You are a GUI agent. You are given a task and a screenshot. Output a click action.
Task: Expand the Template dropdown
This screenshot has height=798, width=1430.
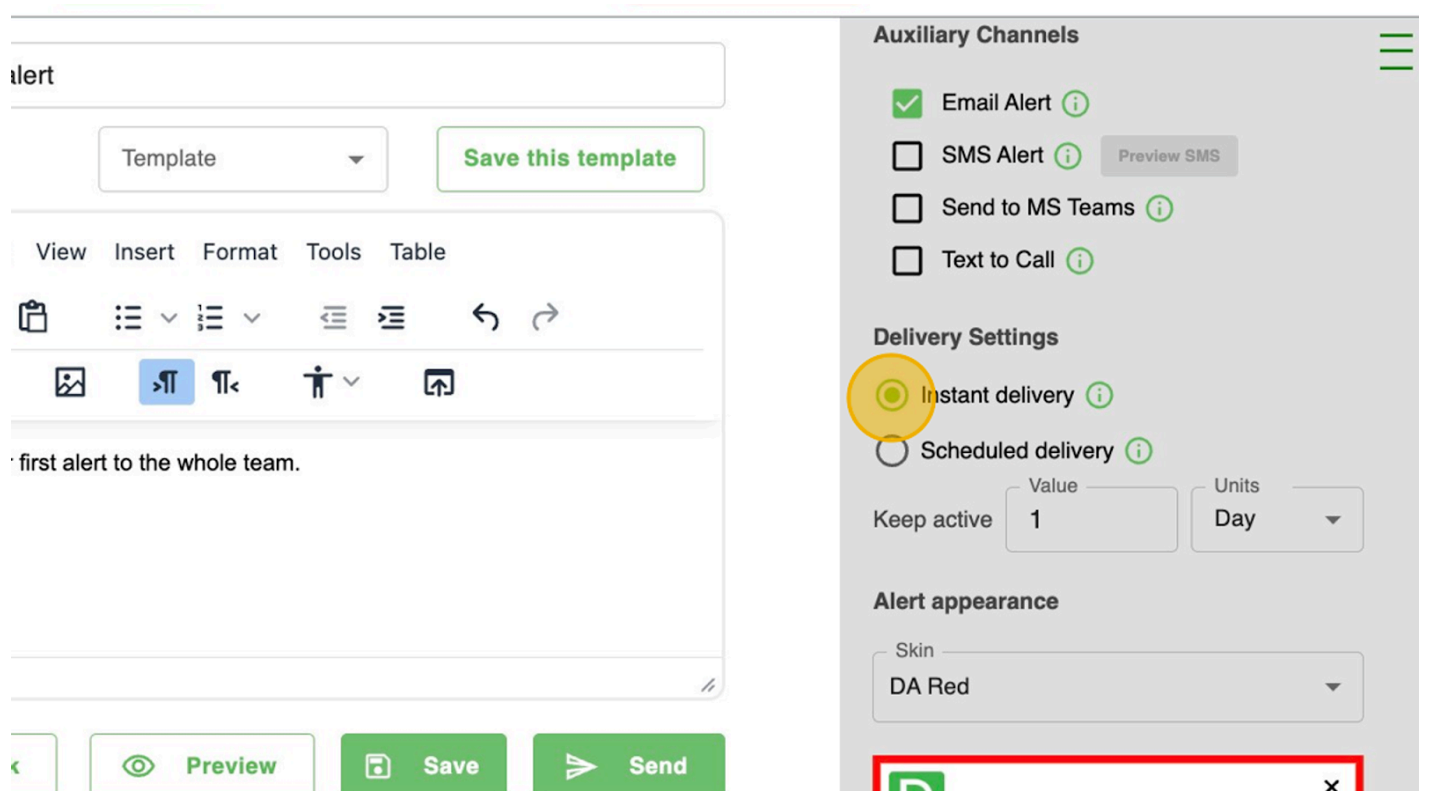click(242, 159)
